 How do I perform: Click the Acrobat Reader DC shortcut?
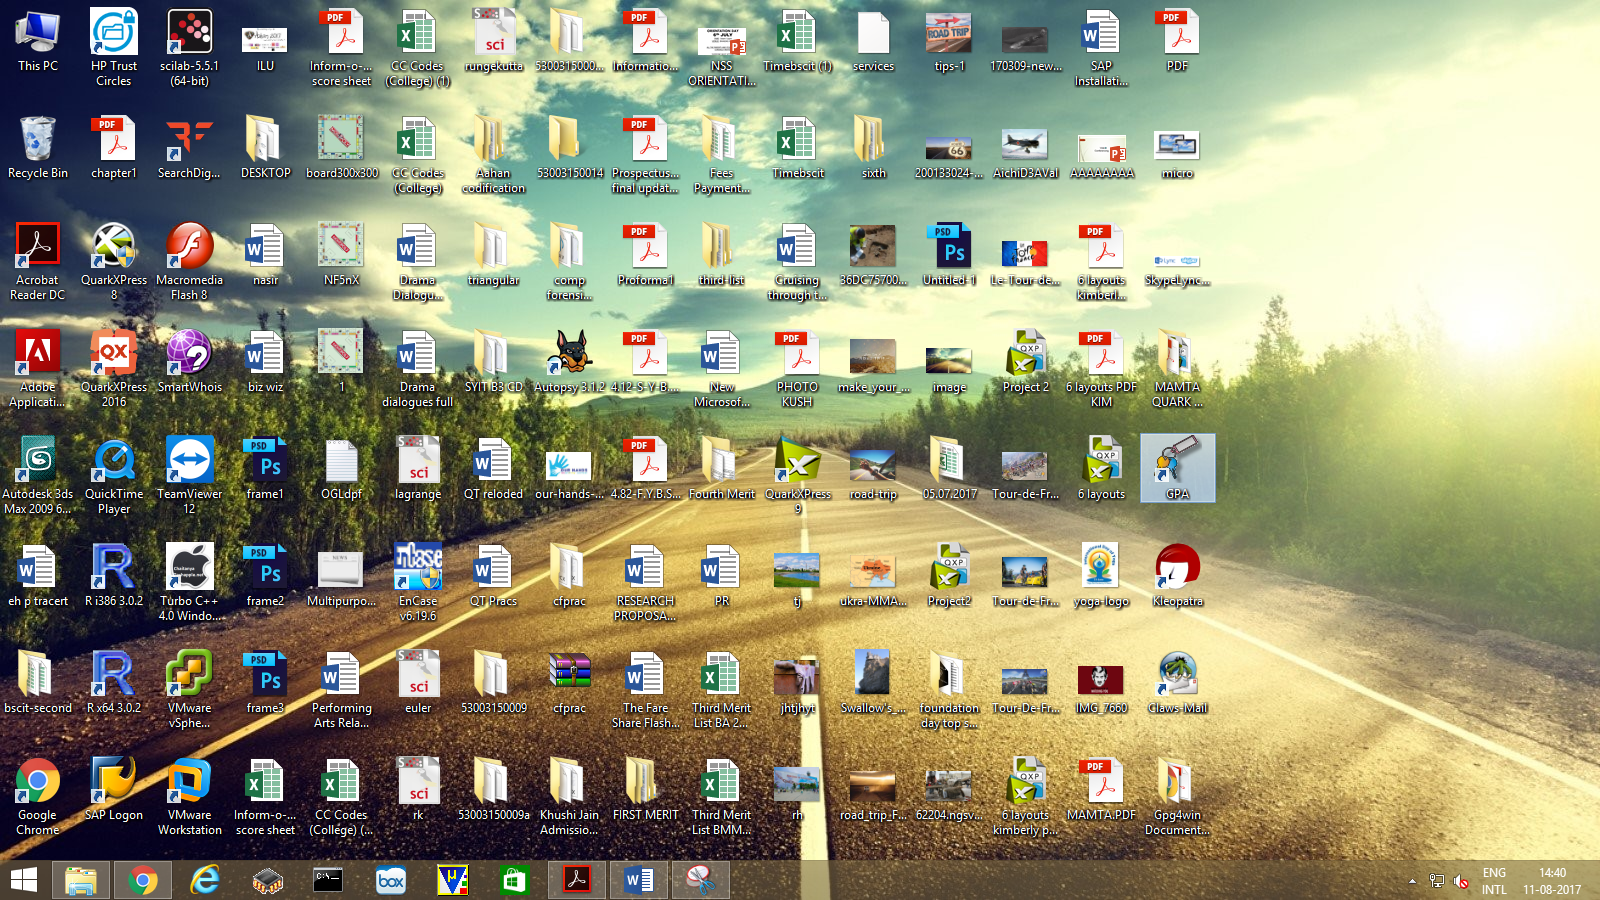[x=38, y=248]
